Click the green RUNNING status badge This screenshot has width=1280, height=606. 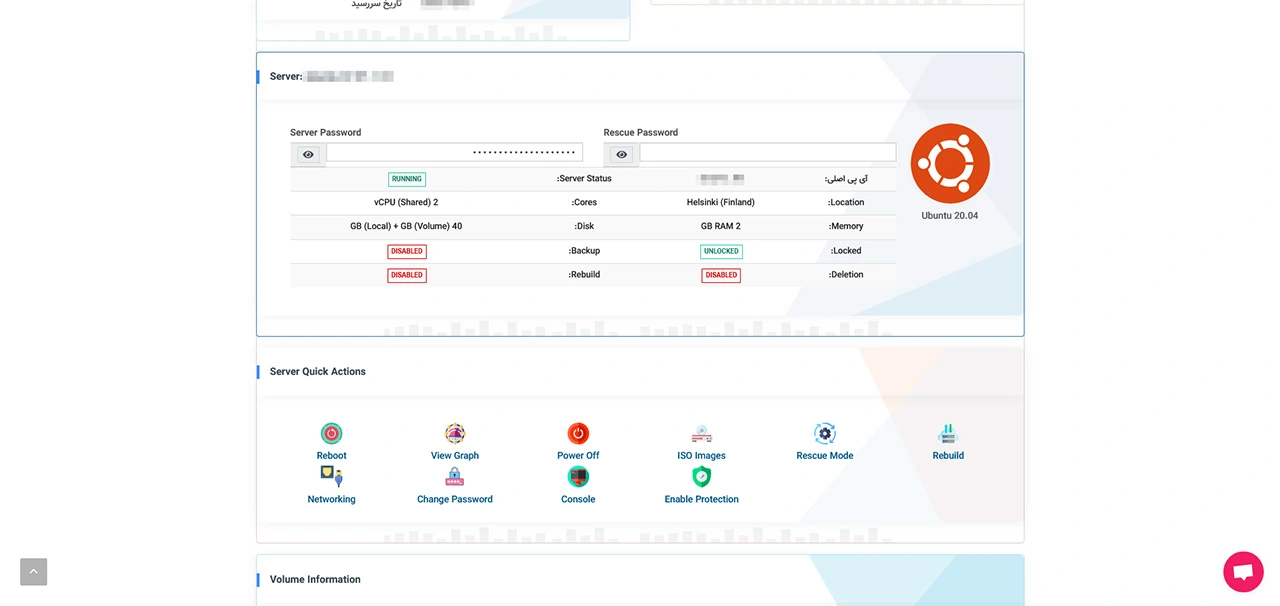(407, 179)
